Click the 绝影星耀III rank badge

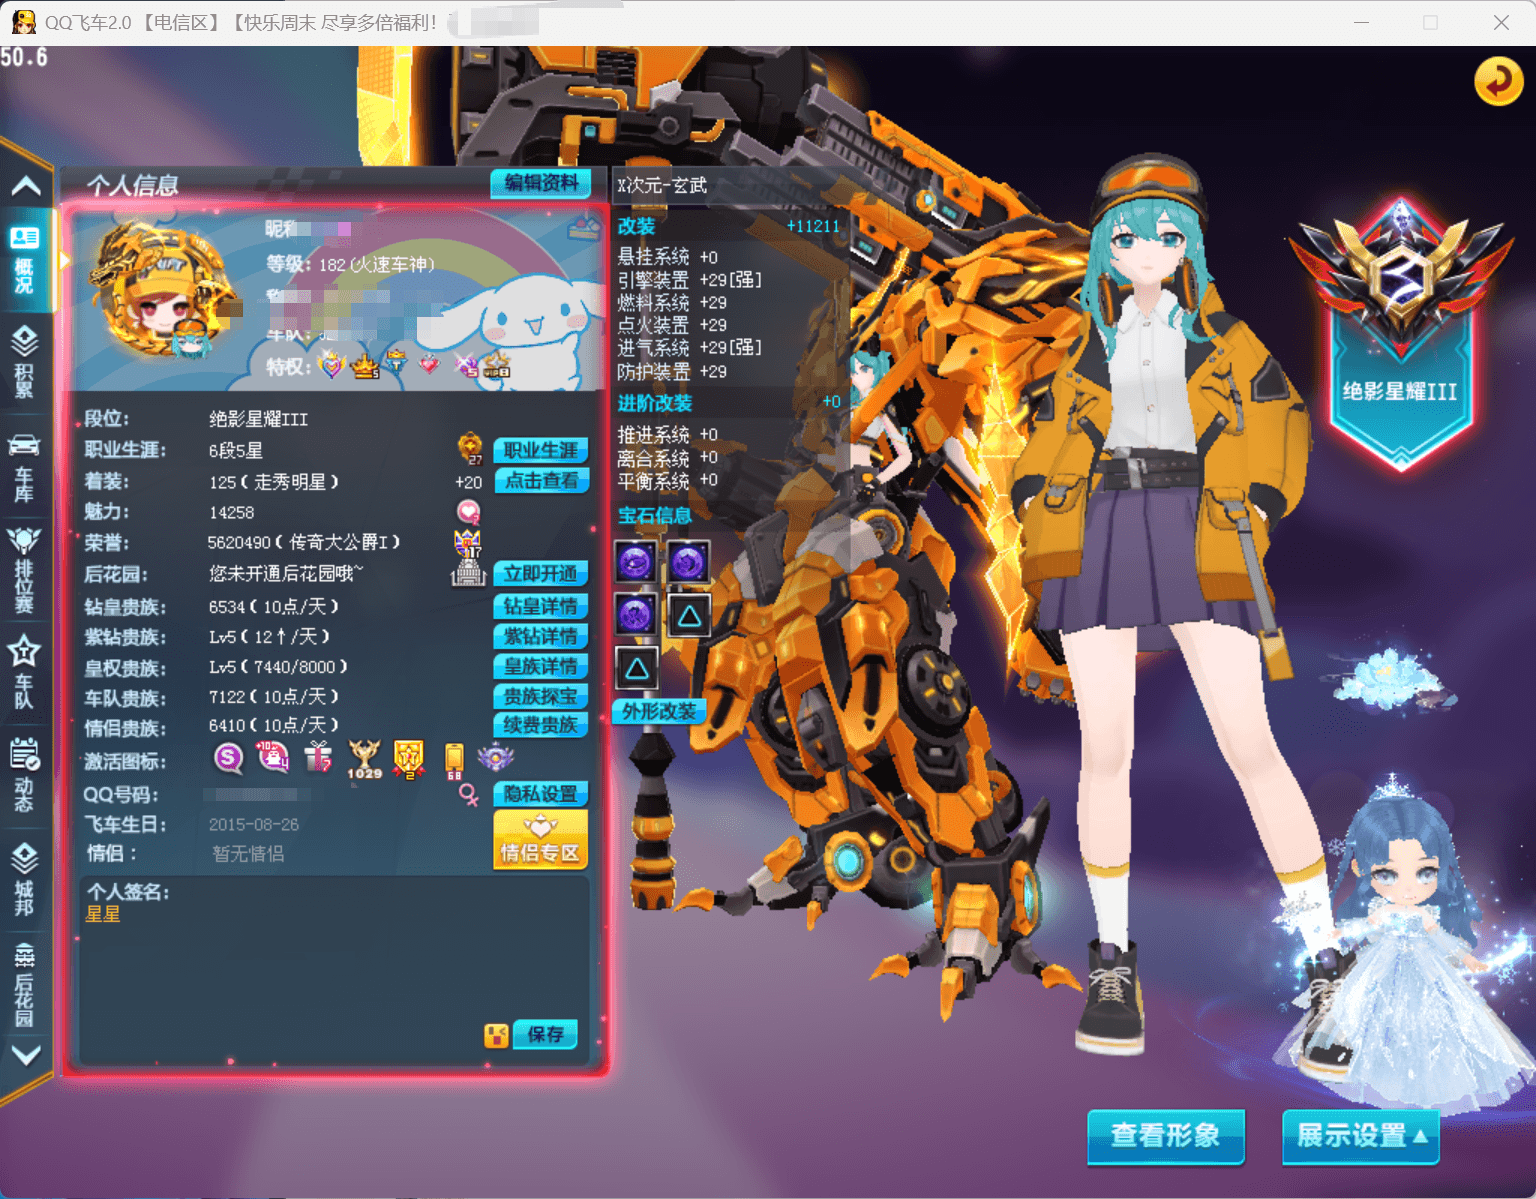[x=1400, y=334]
